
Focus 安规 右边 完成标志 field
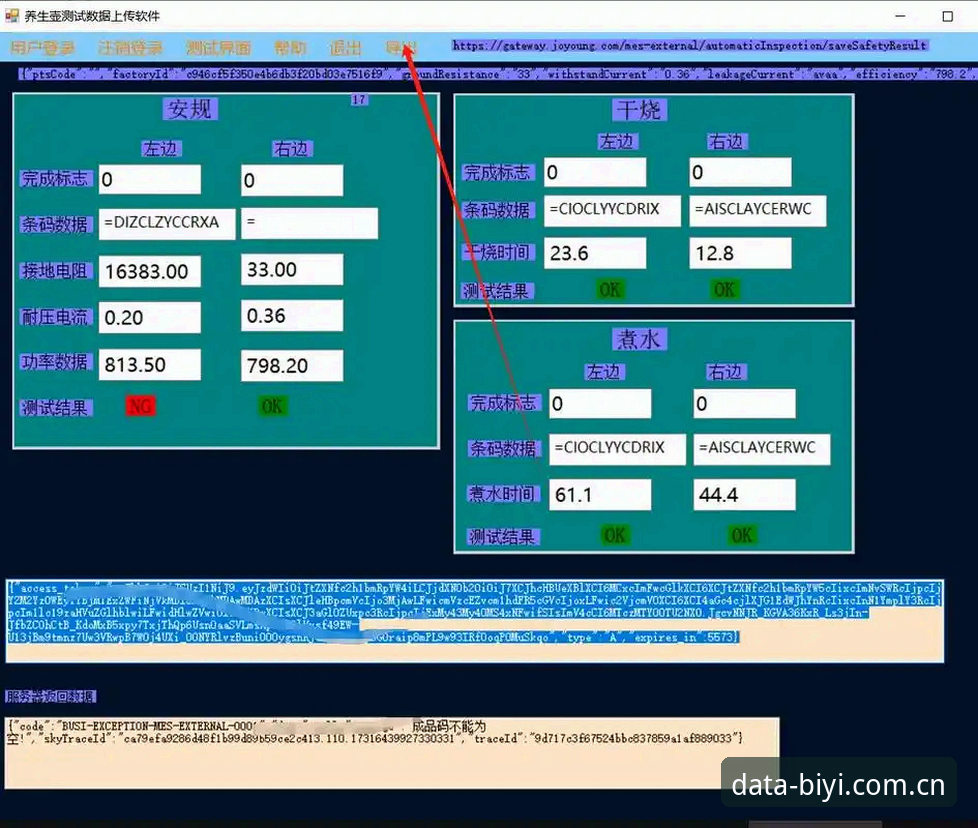point(292,180)
